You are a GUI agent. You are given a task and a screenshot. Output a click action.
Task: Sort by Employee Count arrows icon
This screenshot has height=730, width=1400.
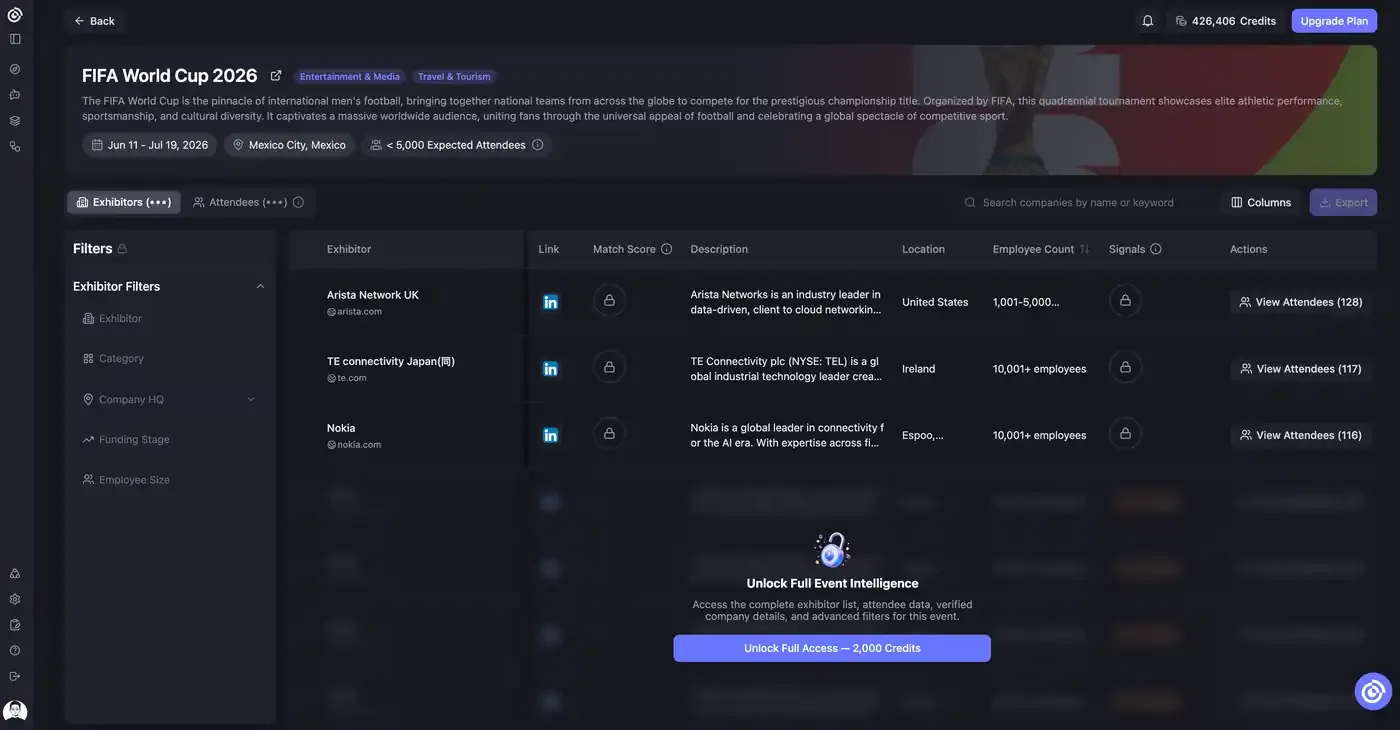point(1085,249)
